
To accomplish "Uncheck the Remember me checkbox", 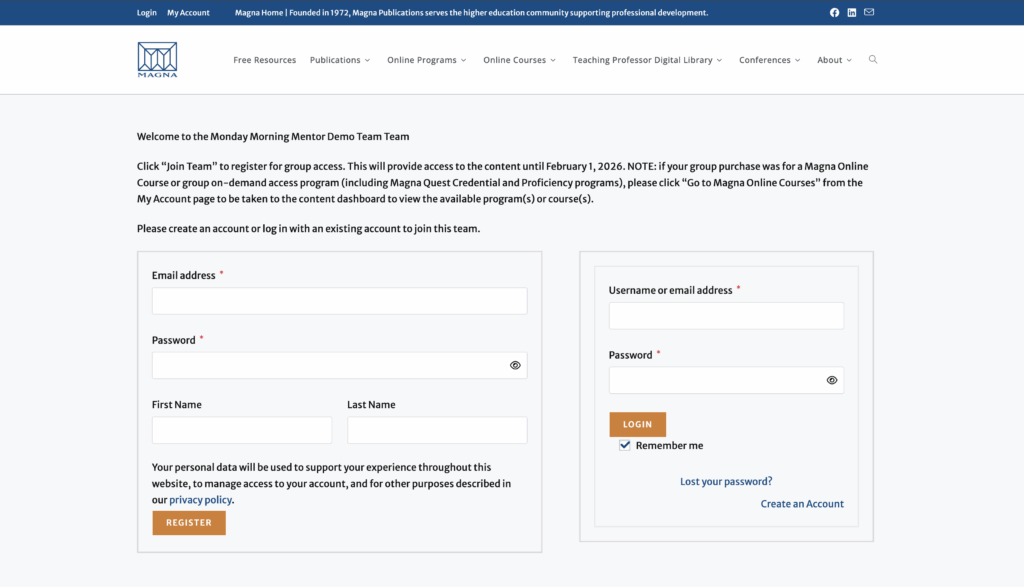I will (x=624, y=444).
